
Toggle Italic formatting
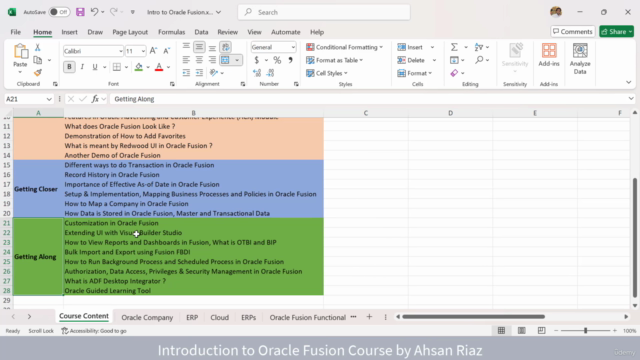coord(82,67)
